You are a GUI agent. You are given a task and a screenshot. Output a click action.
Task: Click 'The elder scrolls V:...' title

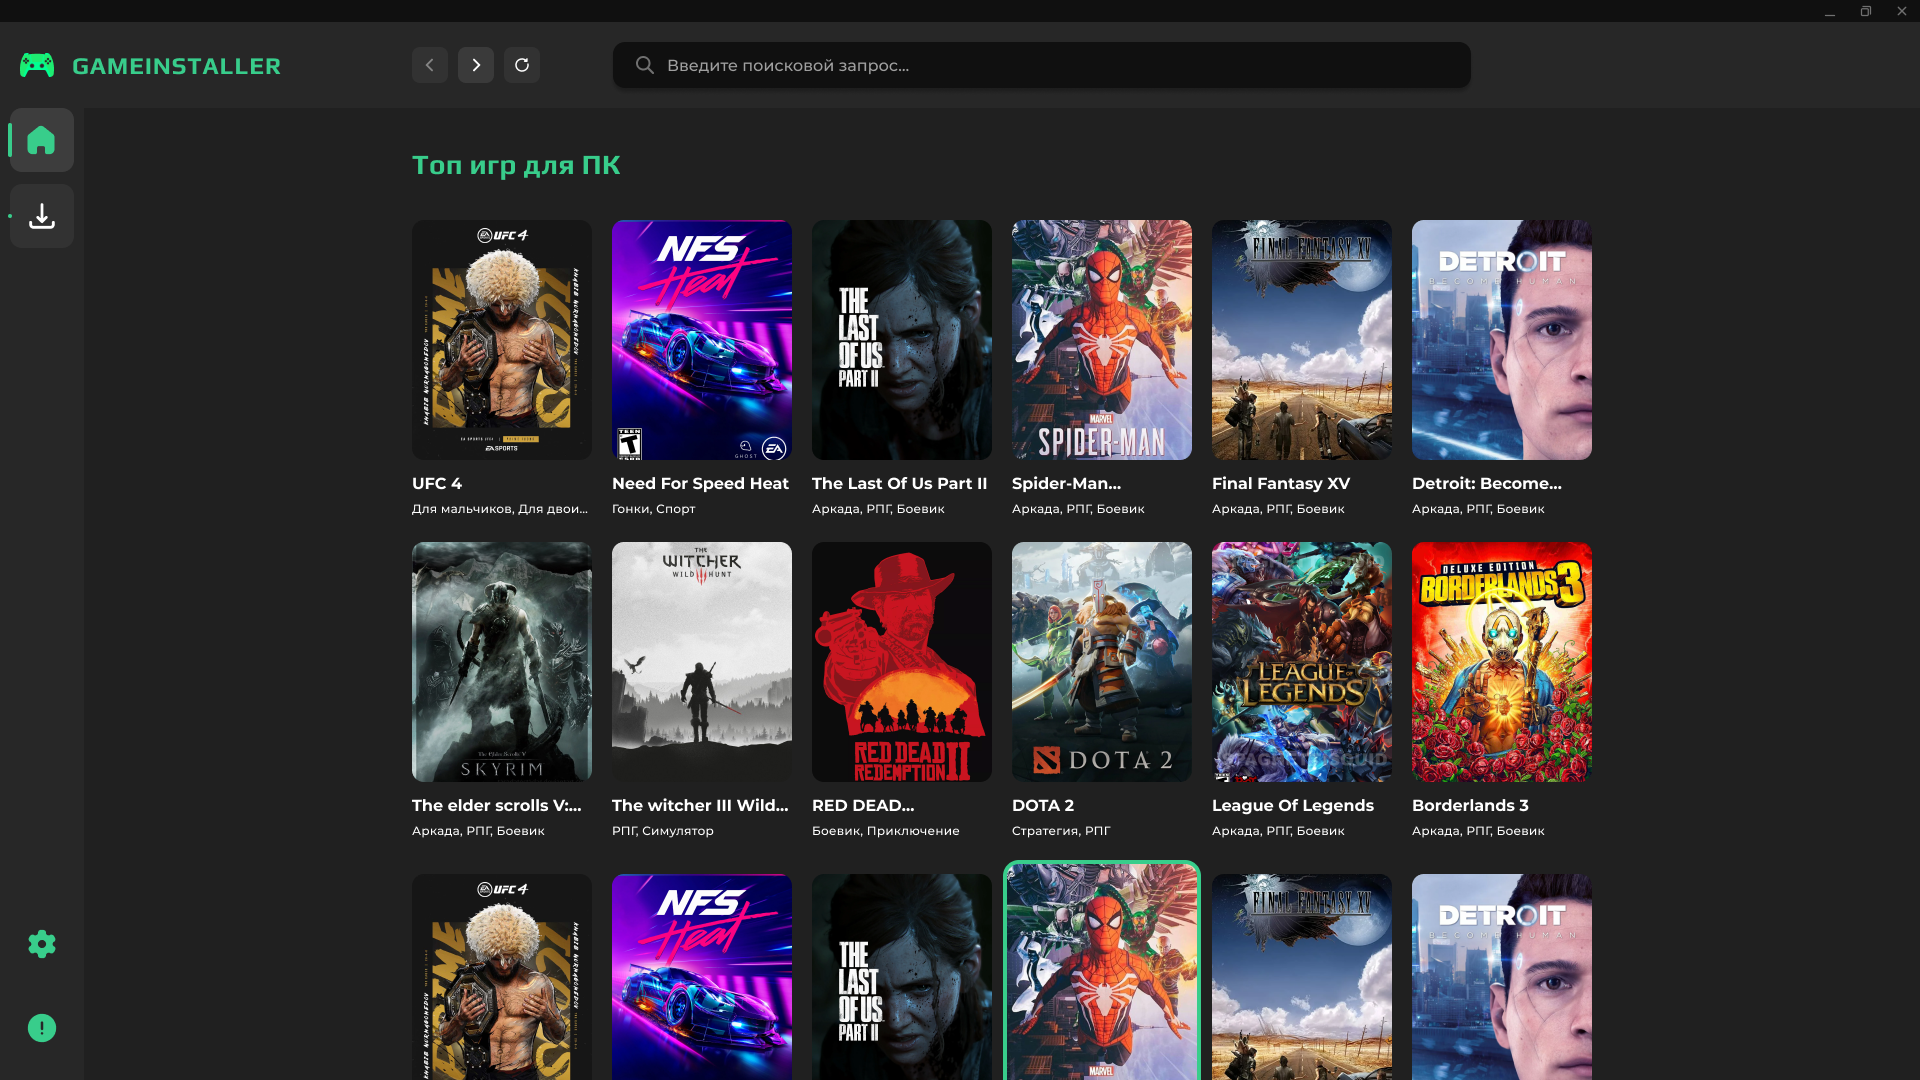pyautogui.click(x=496, y=805)
